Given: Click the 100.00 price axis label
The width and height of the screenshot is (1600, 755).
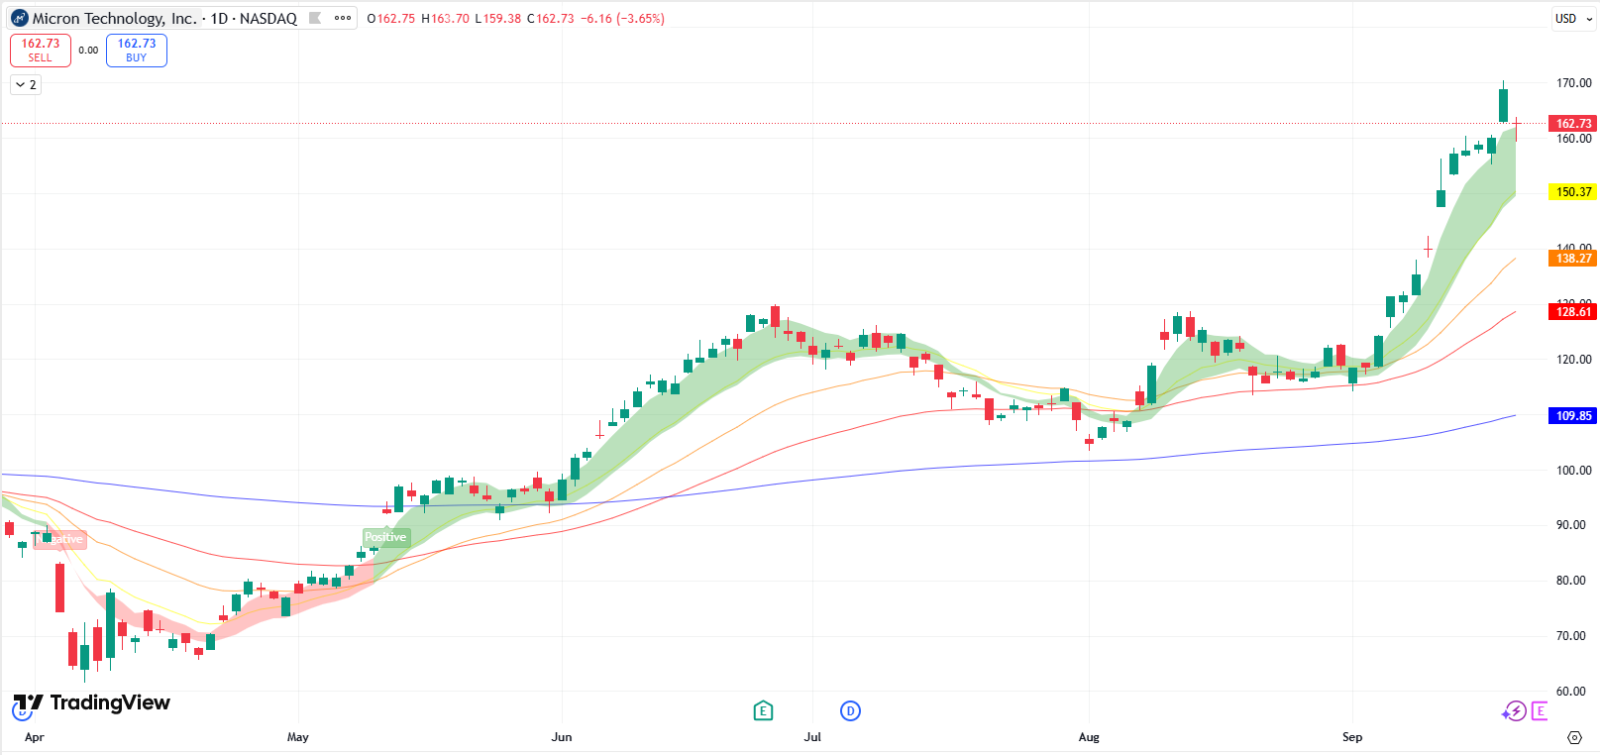Looking at the screenshot, I should click(1574, 470).
